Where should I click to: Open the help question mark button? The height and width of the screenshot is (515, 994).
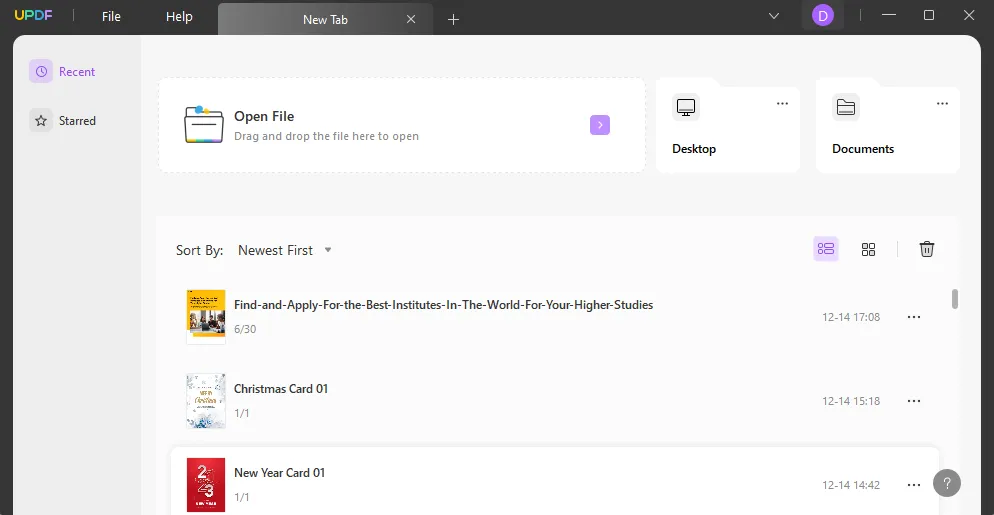[x=946, y=483]
